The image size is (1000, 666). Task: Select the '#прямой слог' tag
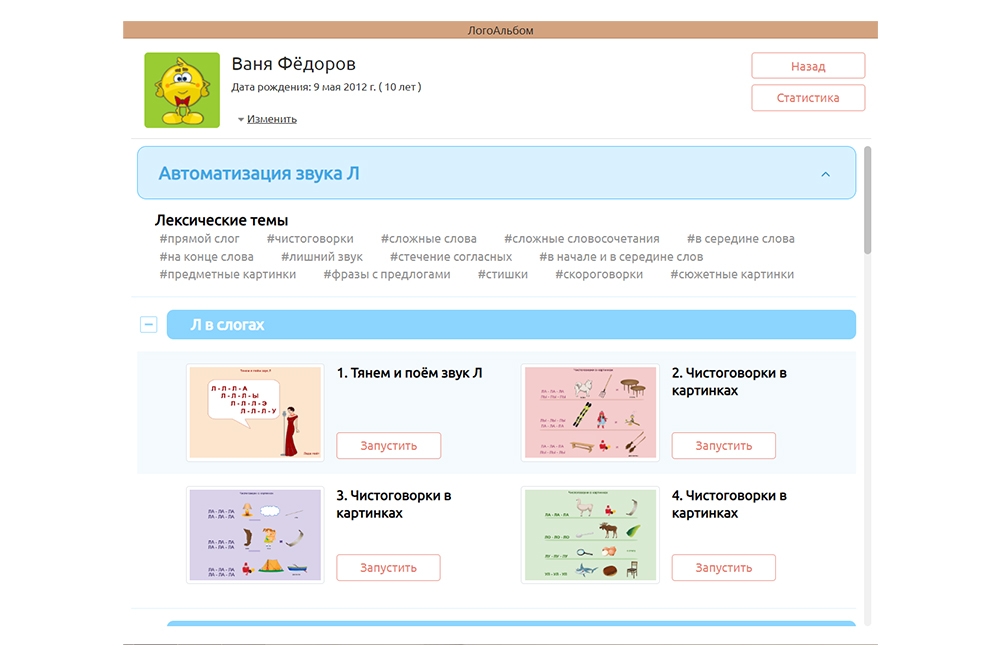point(199,239)
